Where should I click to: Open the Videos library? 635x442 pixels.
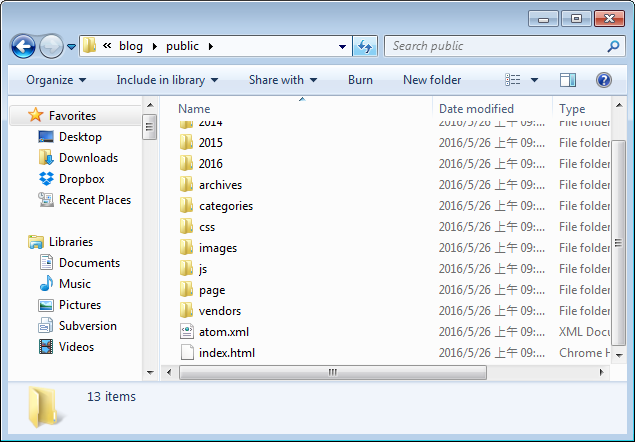coord(76,347)
